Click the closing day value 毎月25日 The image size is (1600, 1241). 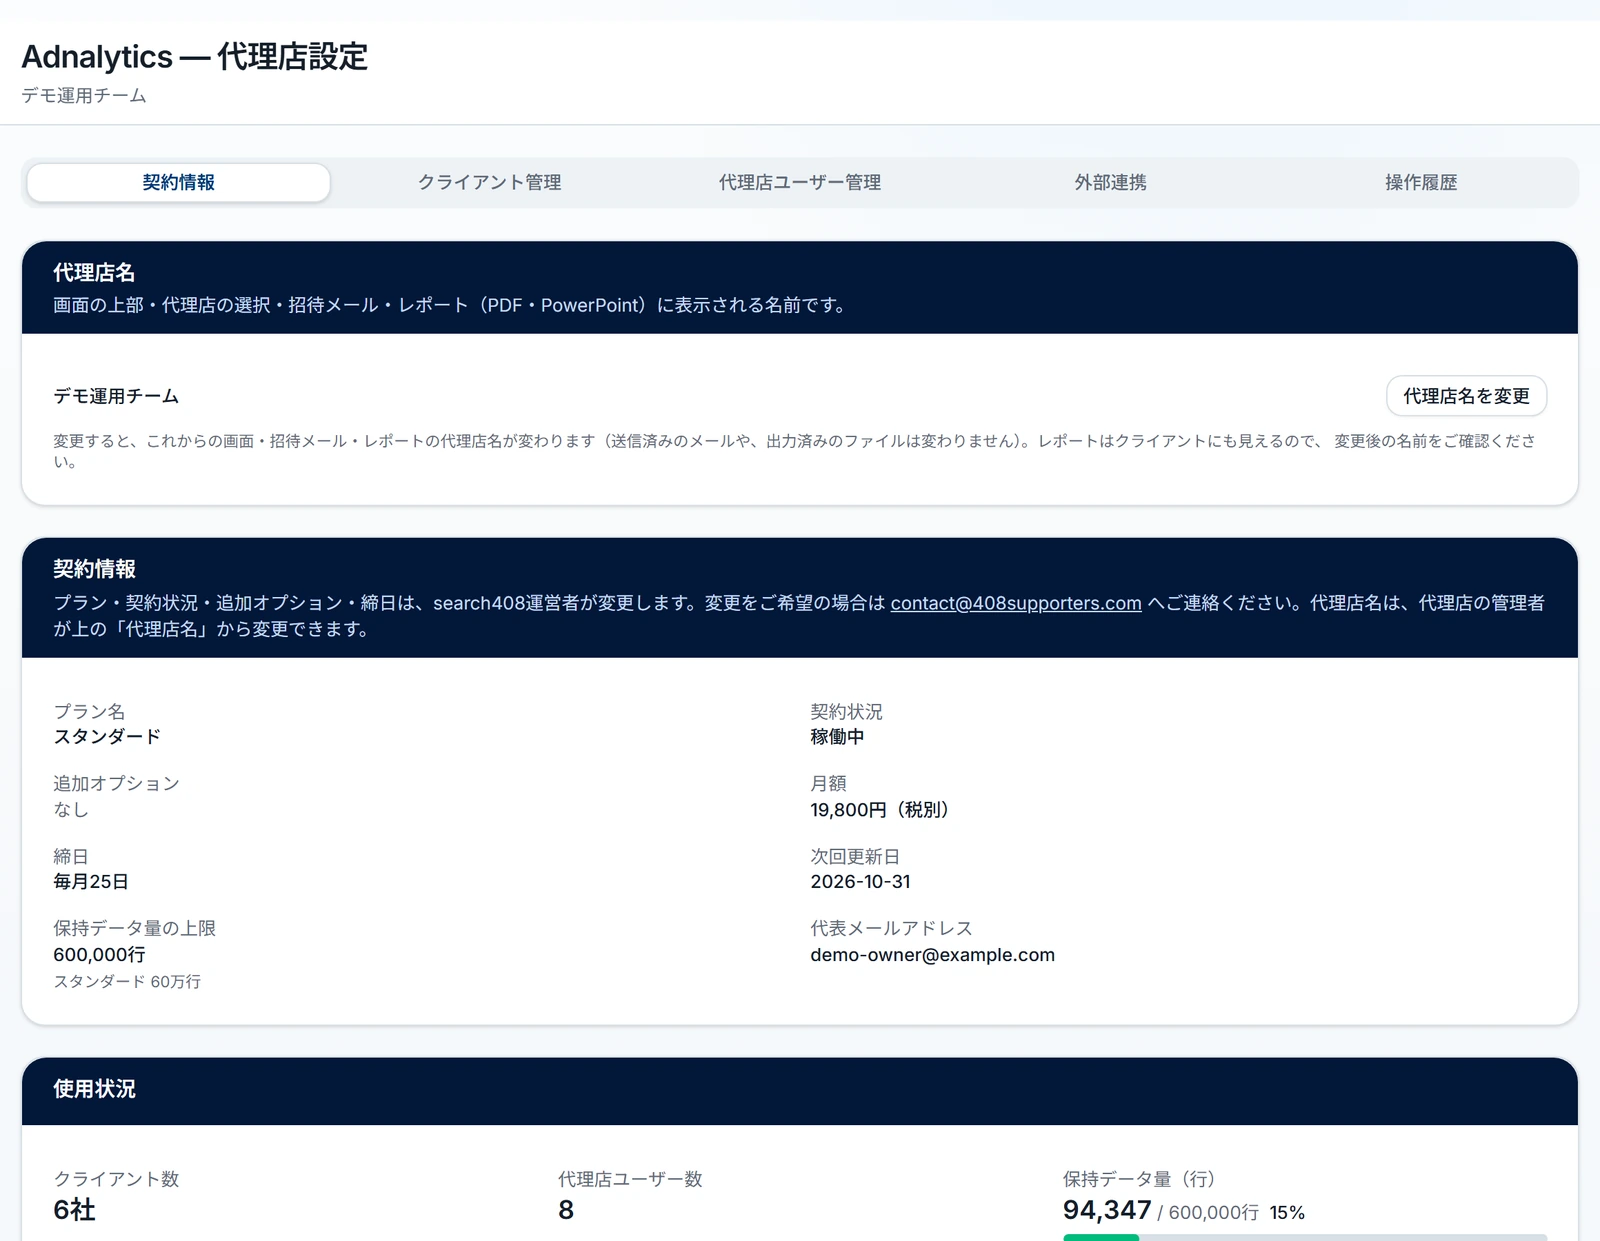tap(91, 882)
